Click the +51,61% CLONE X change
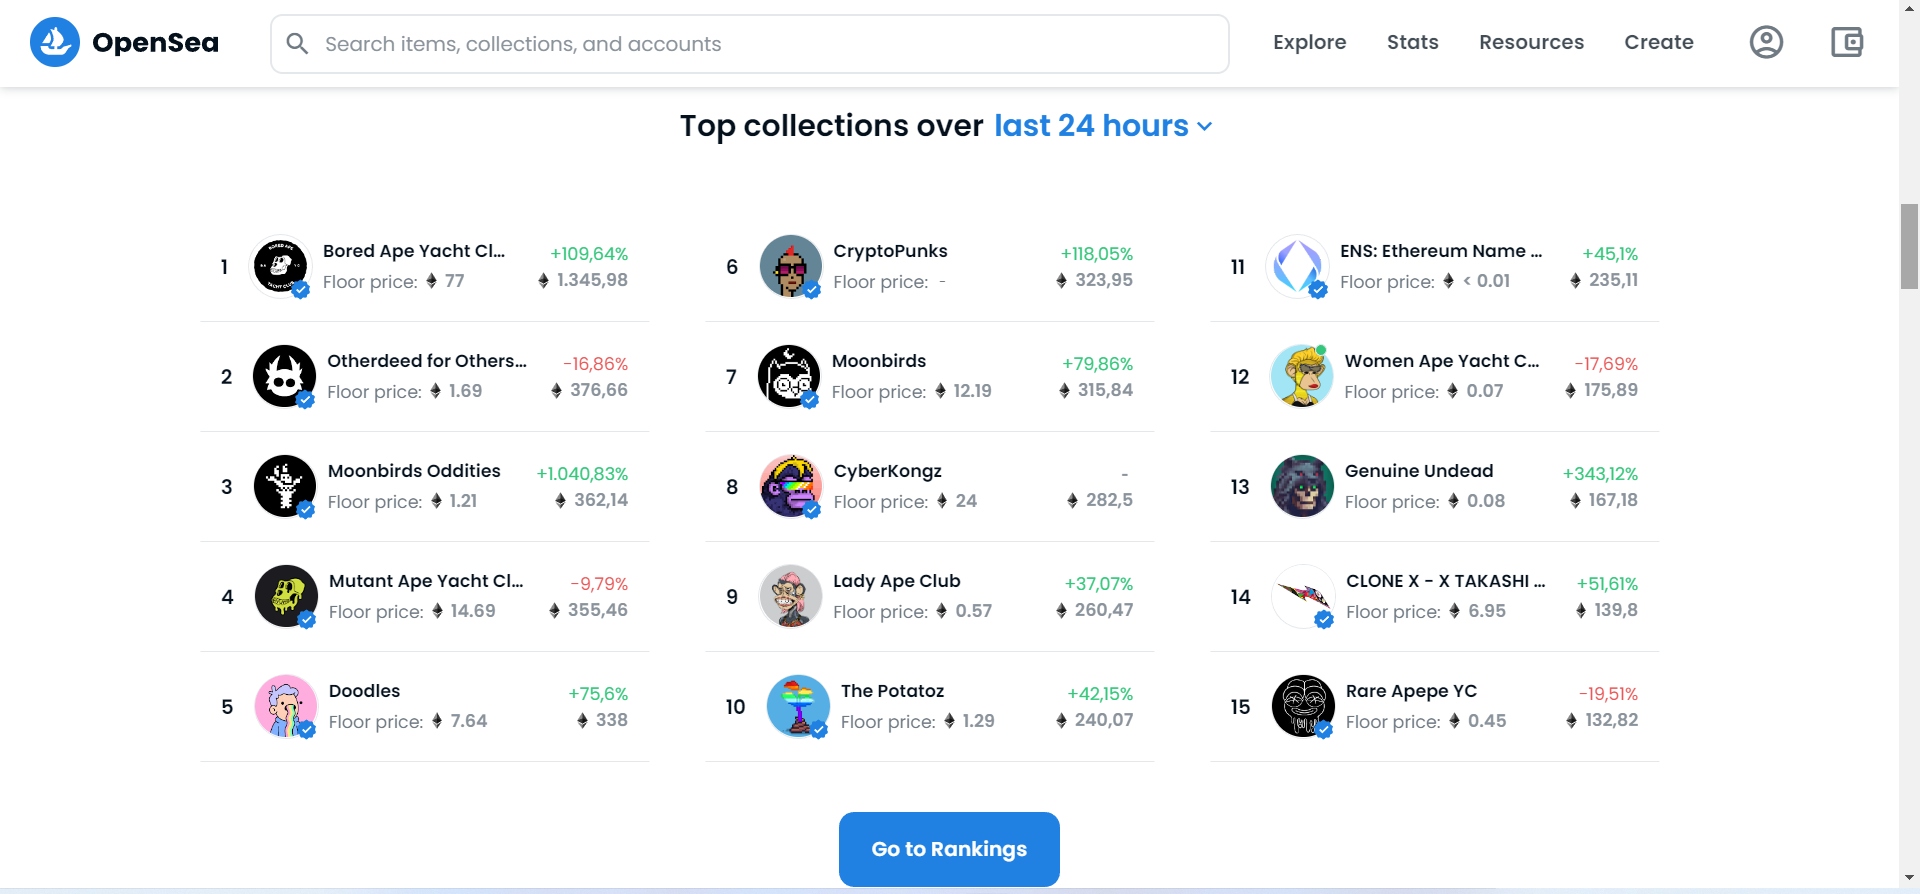1920x894 pixels. 1607,584
